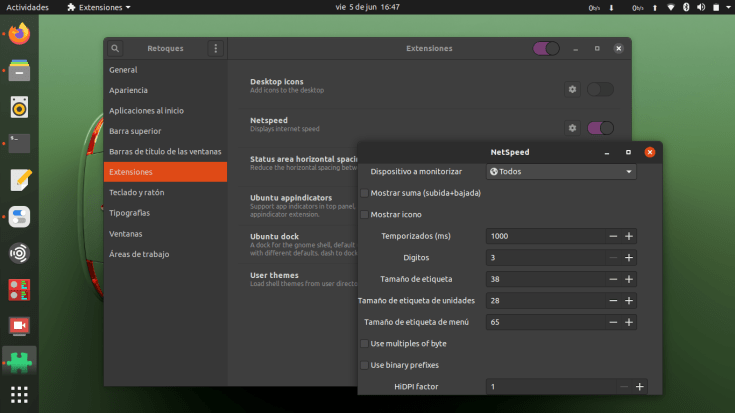This screenshot has height=413, width=735.
Task: Increase Temporizados (ms) value with plus
Action: pos(629,236)
